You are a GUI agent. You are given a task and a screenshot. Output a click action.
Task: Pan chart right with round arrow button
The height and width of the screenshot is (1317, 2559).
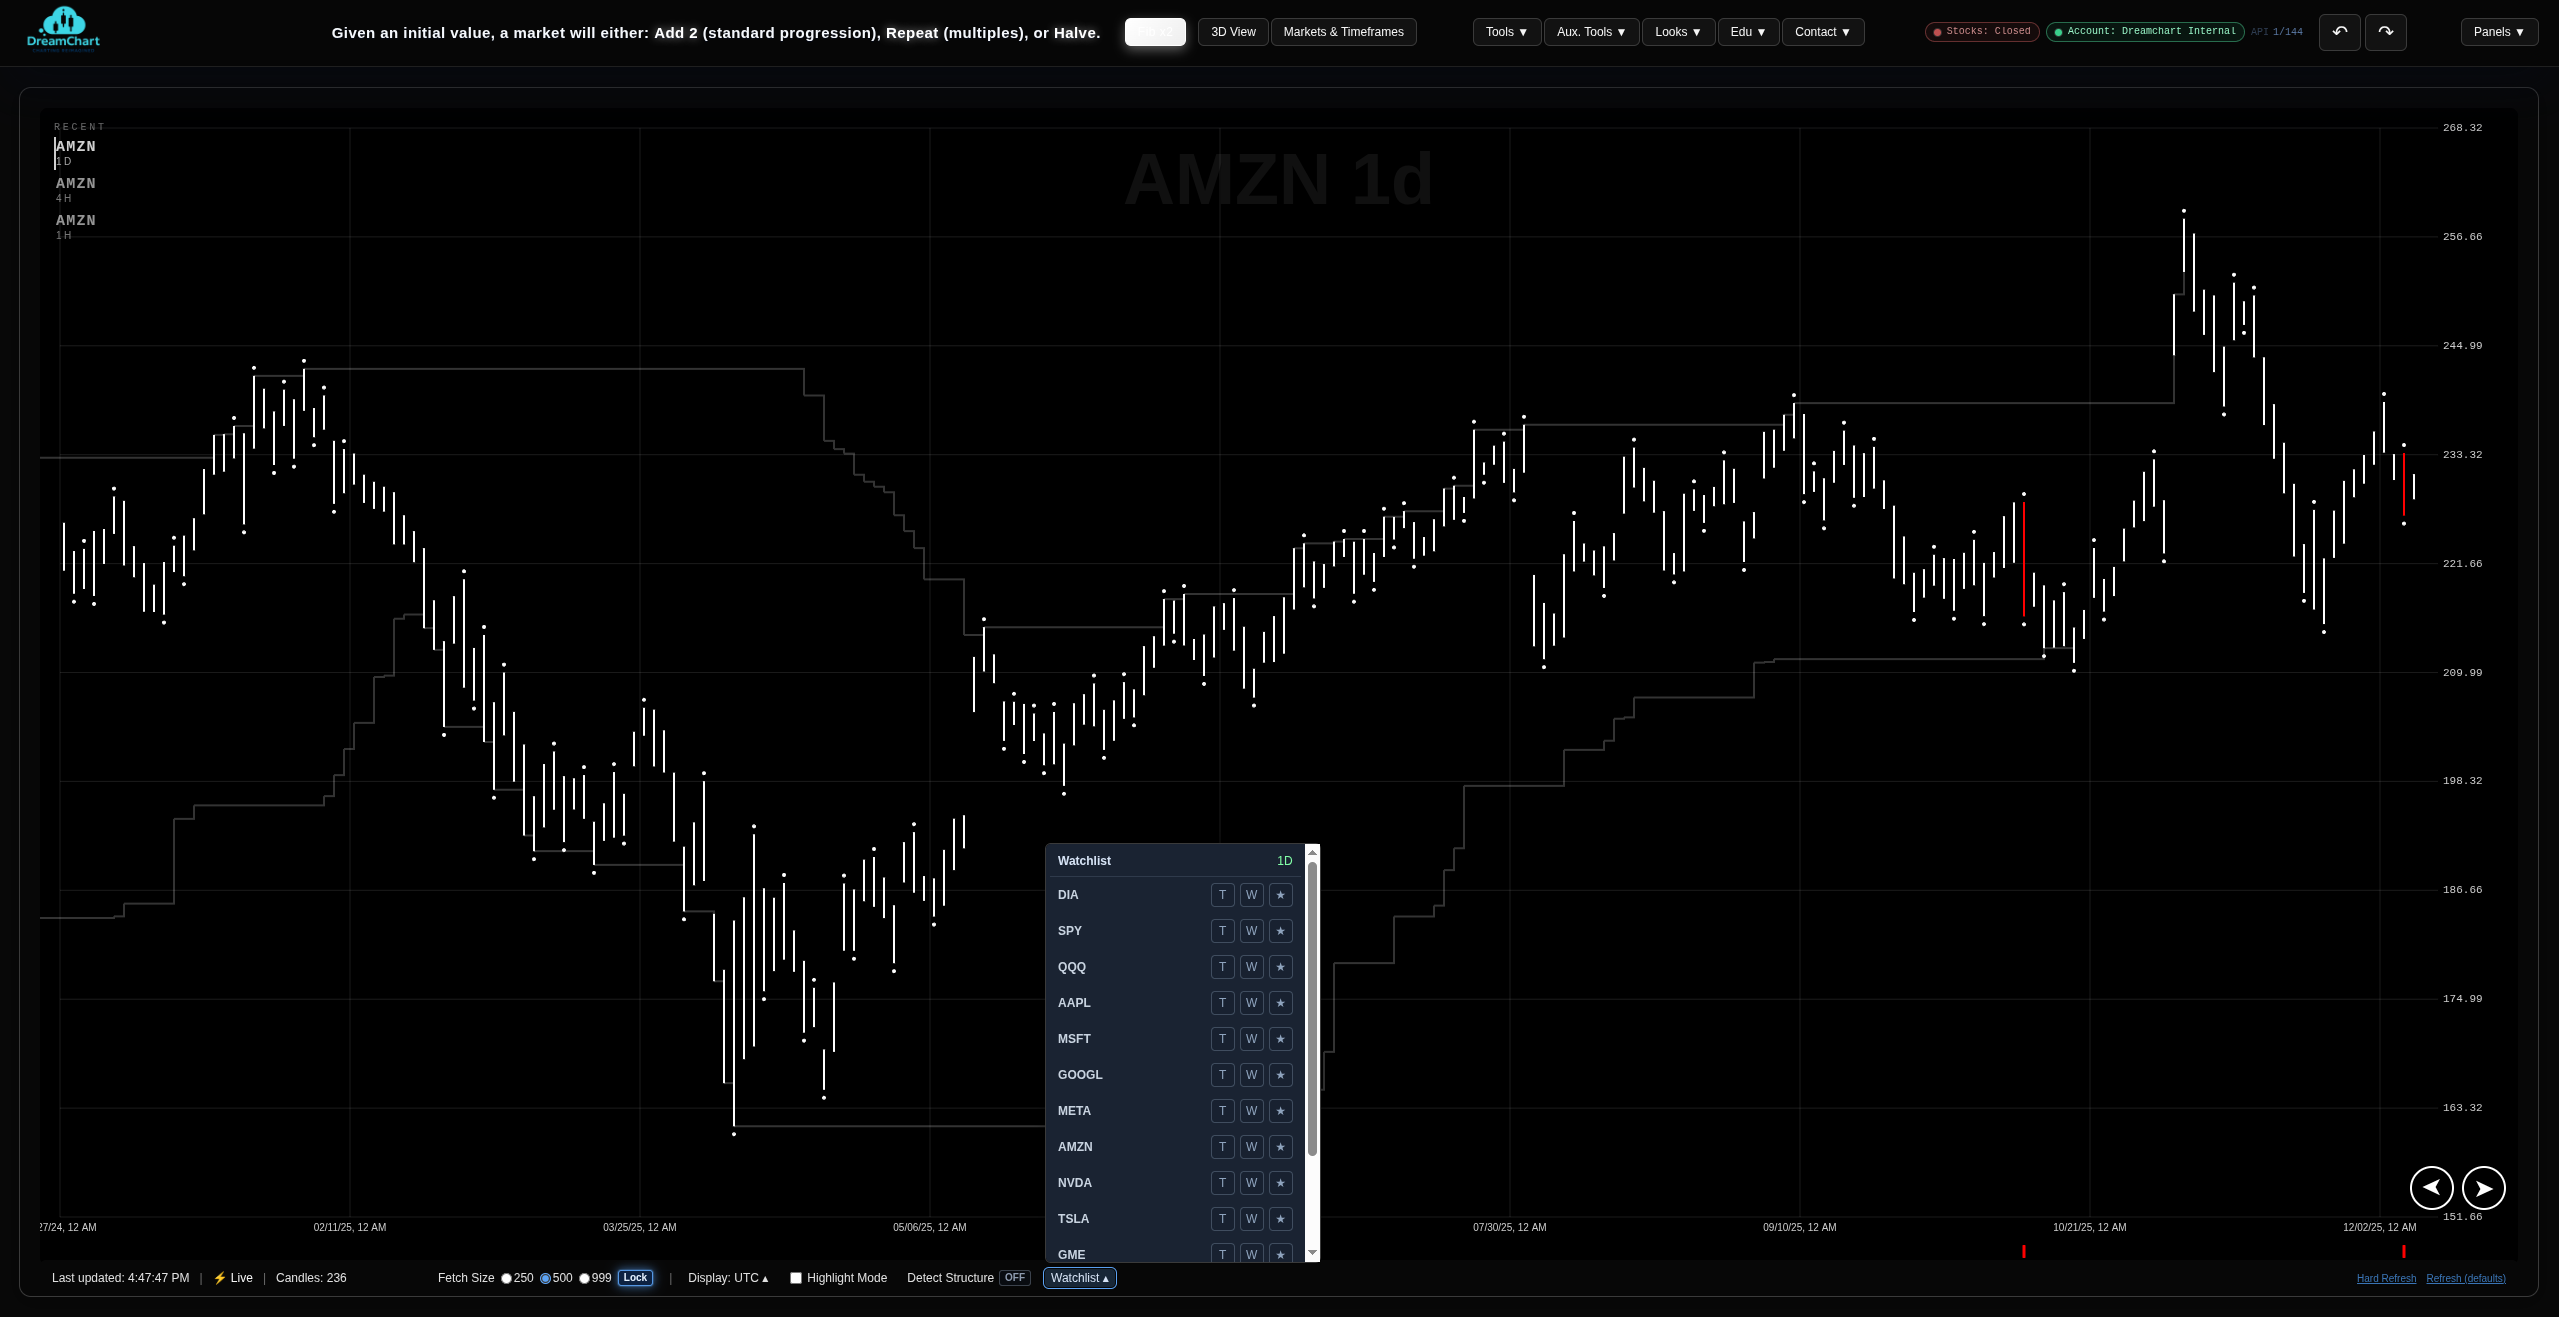tap(2483, 1187)
